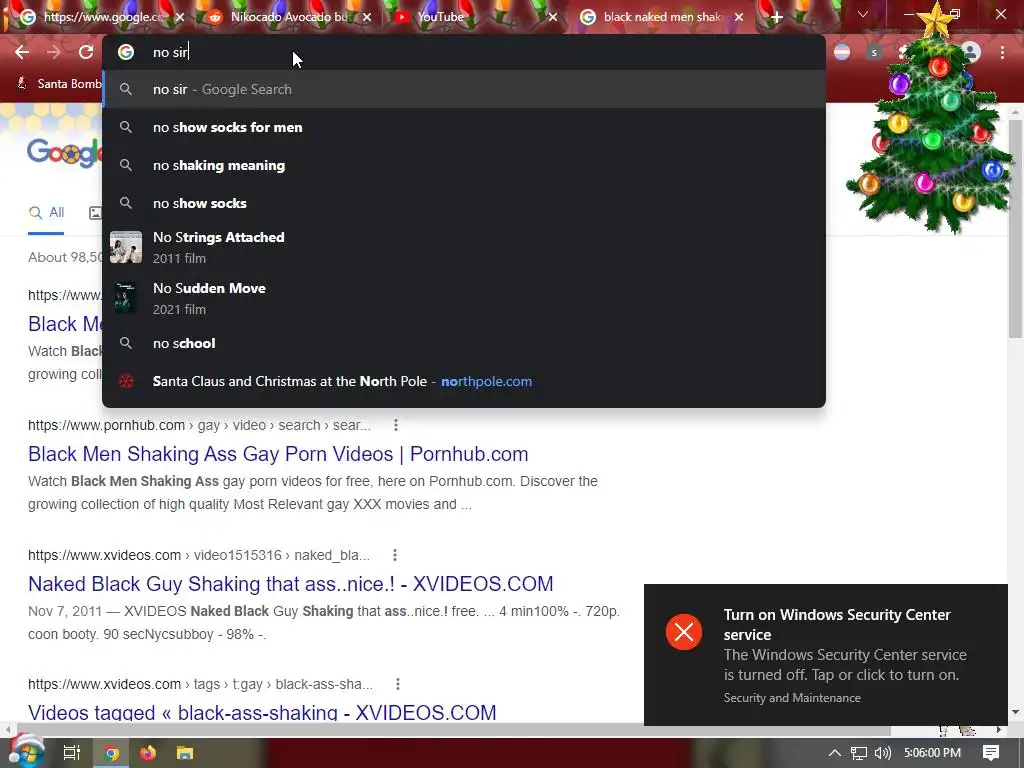The height and width of the screenshot is (768, 1024).
Task: Close the first google.co tab
Action: (x=180, y=17)
